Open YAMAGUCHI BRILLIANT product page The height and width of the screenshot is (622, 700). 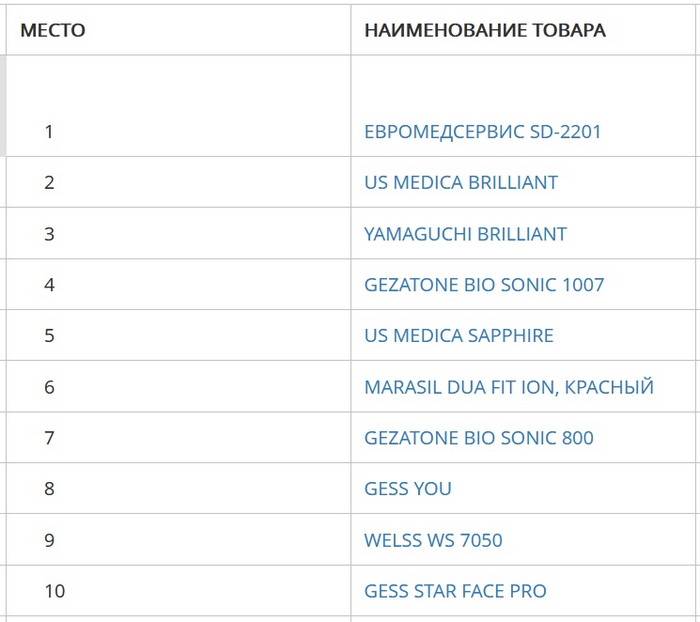pyautogui.click(x=465, y=234)
